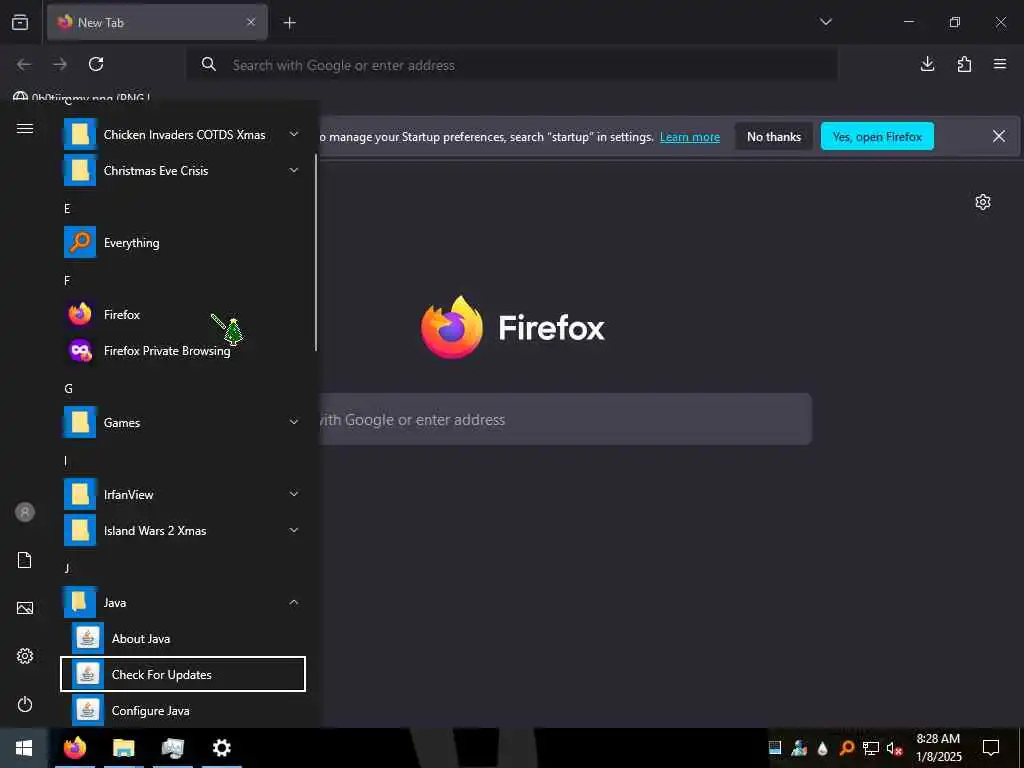Open Firefox downloads panel

coord(927,64)
